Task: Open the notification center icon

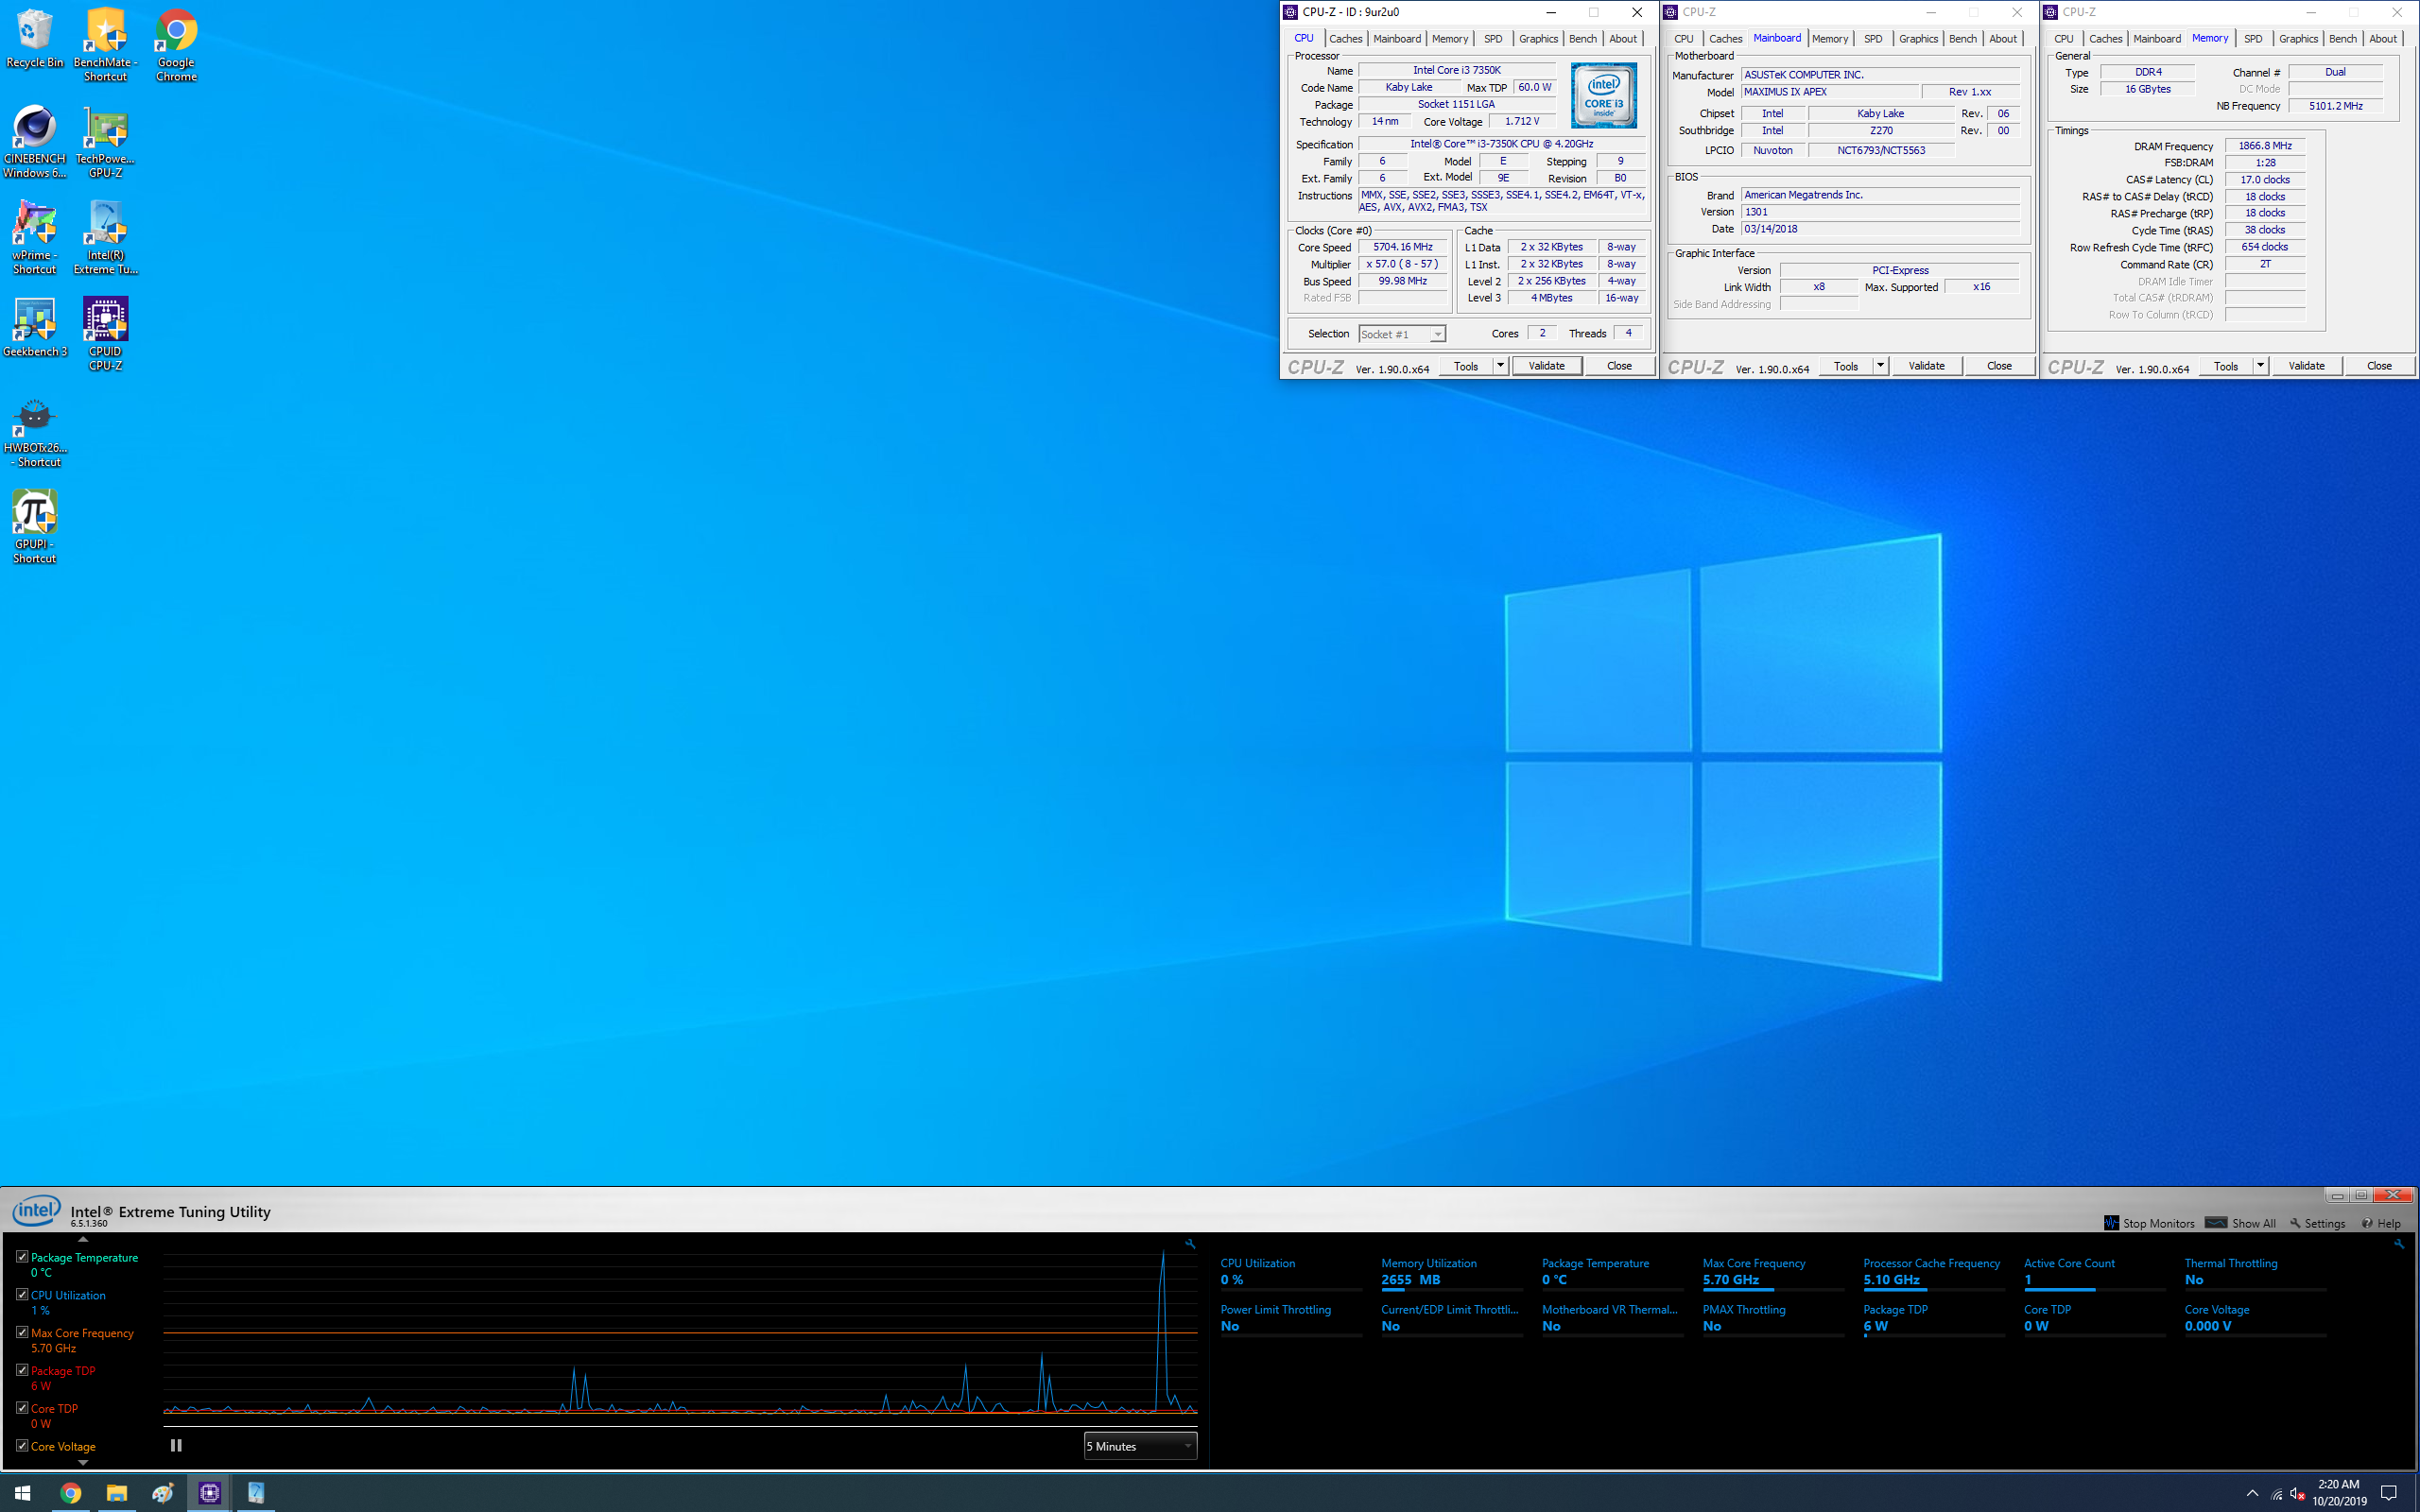Action: coord(2389,1493)
